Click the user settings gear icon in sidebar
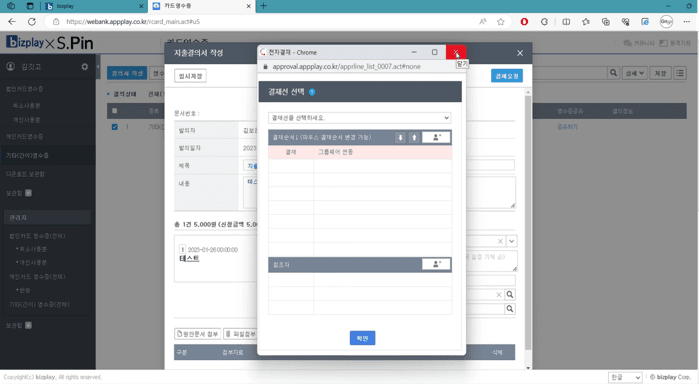The width and height of the screenshot is (699, 384). tap(85, 66)
